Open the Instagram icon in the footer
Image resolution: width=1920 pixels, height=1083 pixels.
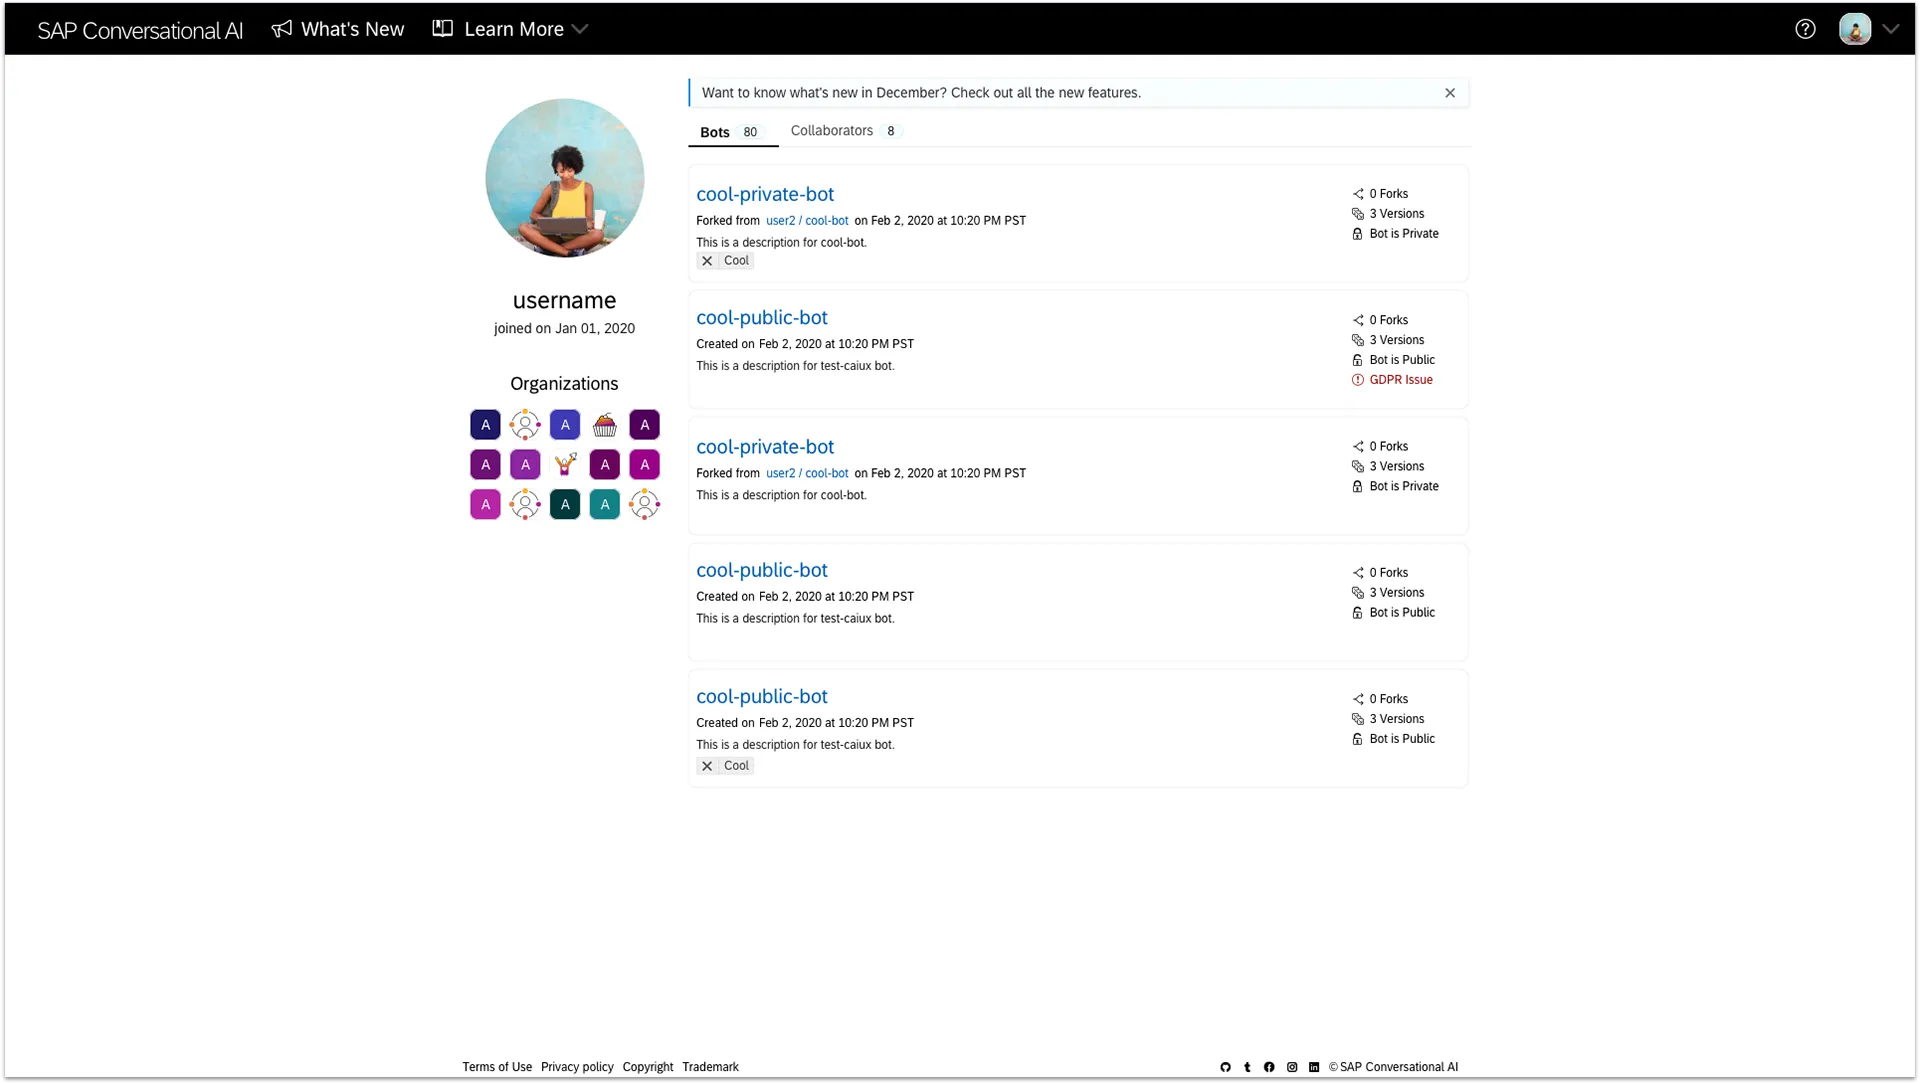pos(1292,1068)
